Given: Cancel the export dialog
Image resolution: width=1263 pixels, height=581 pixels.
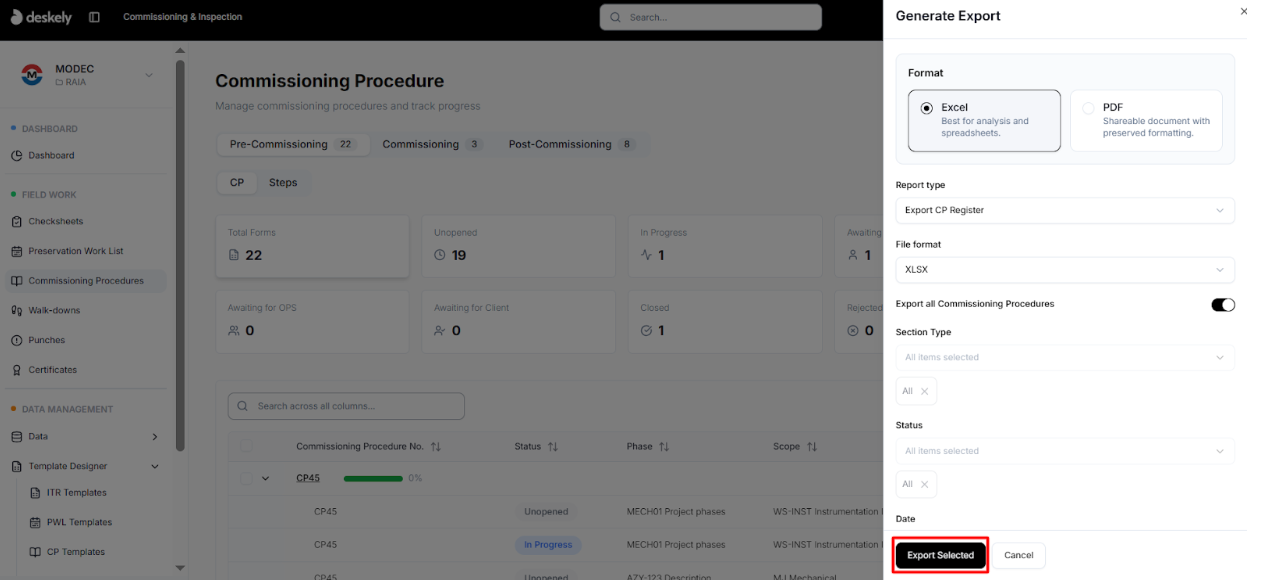Looking at the screenshot, I should click(x=1018, y=555).
